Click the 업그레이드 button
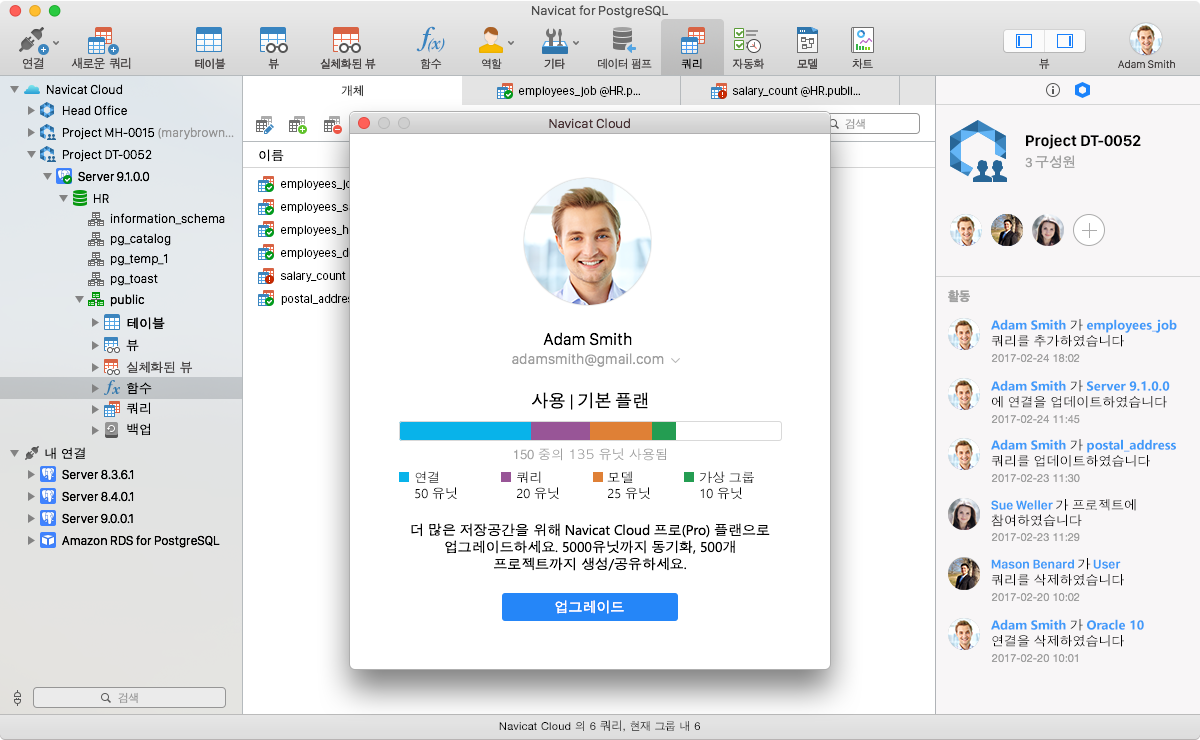This screenshot has height=740, width=1200. click(x=589, y=606)
